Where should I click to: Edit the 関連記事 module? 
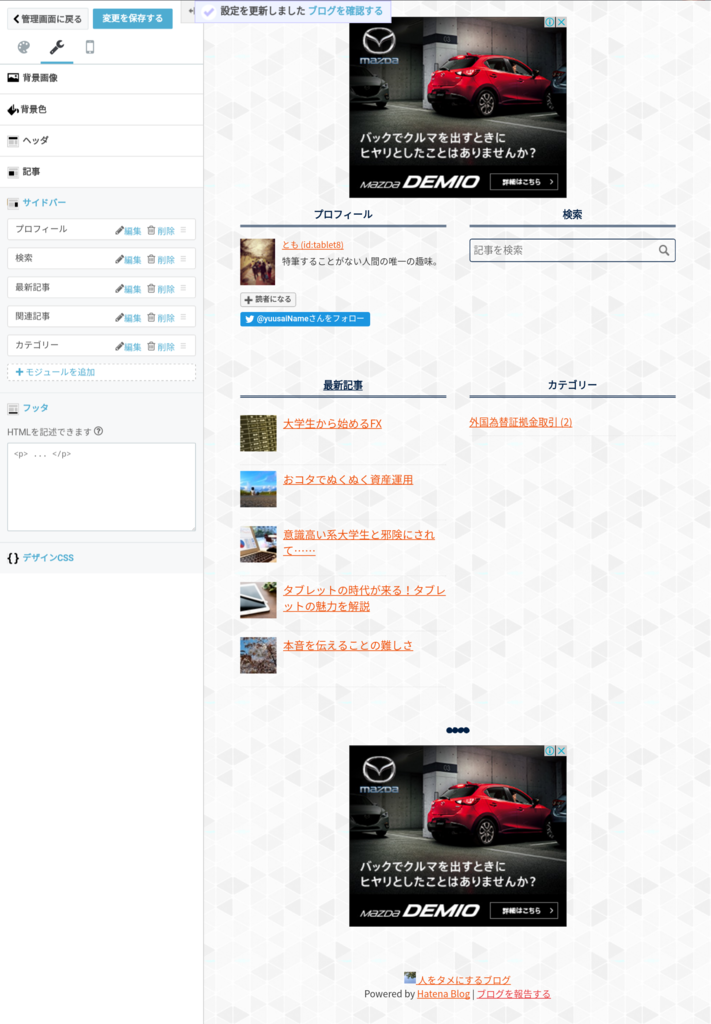[x=129, y=317]
